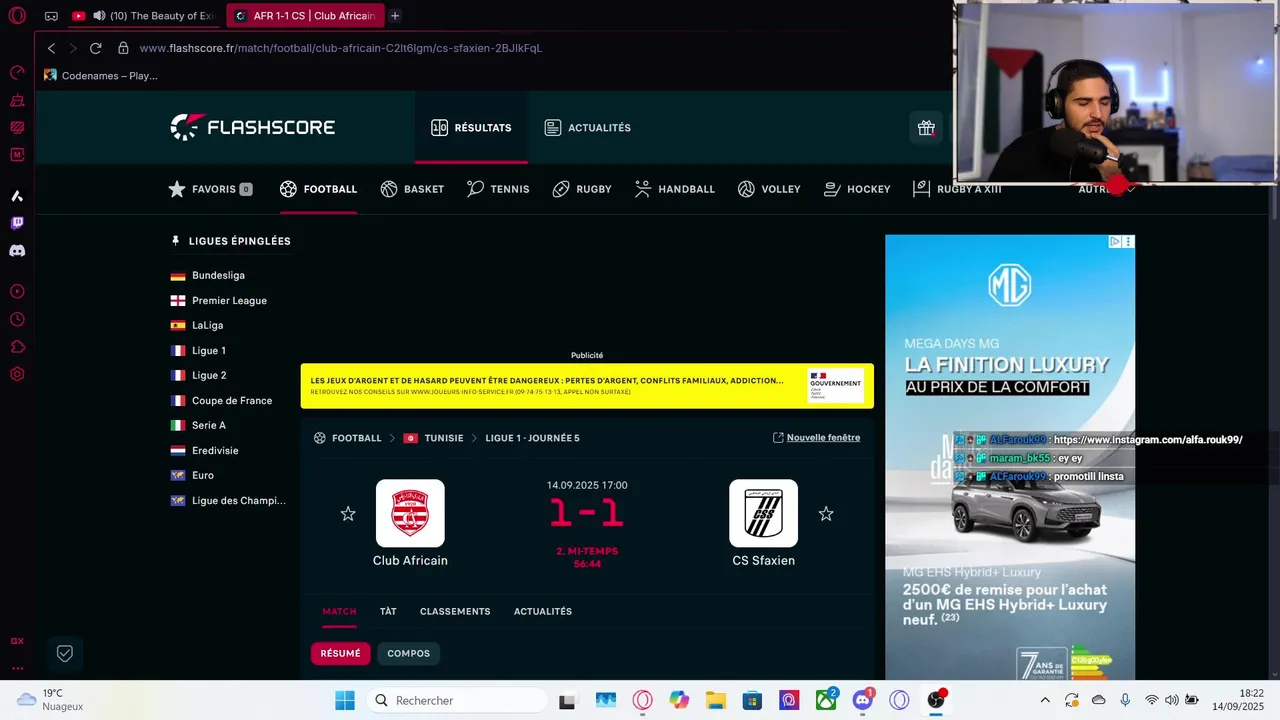Select the HOCKEY sport
Viewport: 1280px width, 720px height.
click(857, 189)
